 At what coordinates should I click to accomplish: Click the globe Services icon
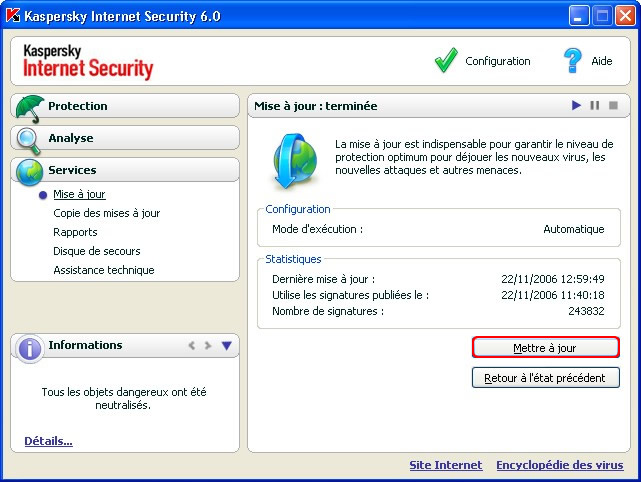[29, 172]
